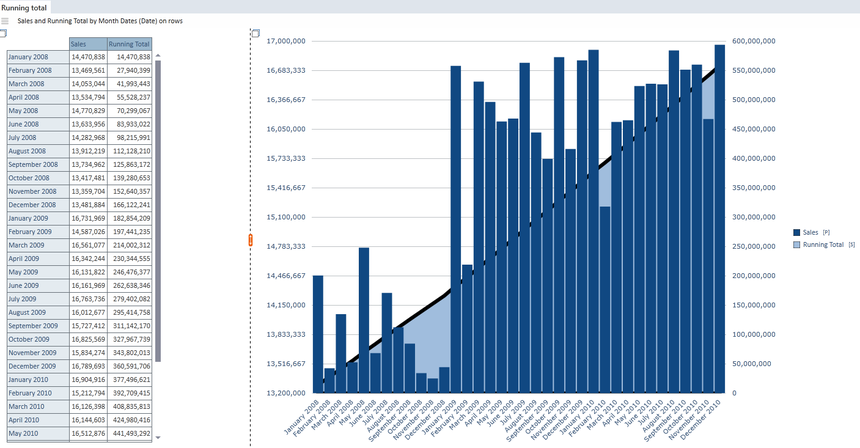Click the Sales cell 14,770,829
Image resolution: width=860 pixels, height=448 pixels.
(x=88, y=111)
